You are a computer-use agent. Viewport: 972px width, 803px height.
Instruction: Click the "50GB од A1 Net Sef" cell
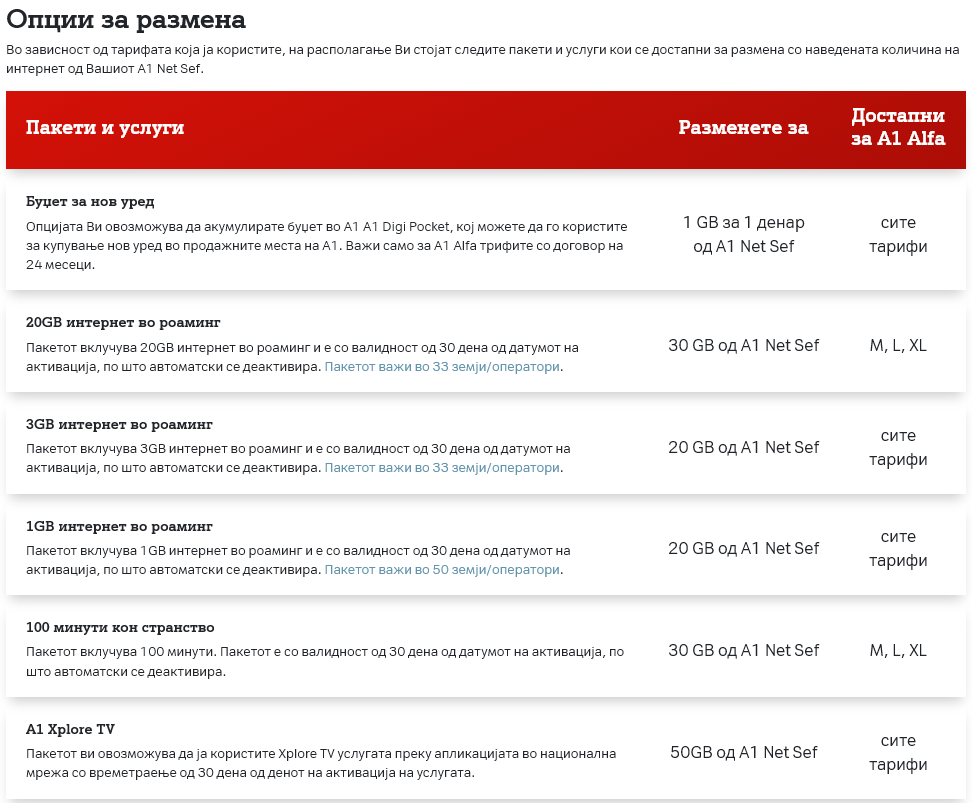coord(743,752)
